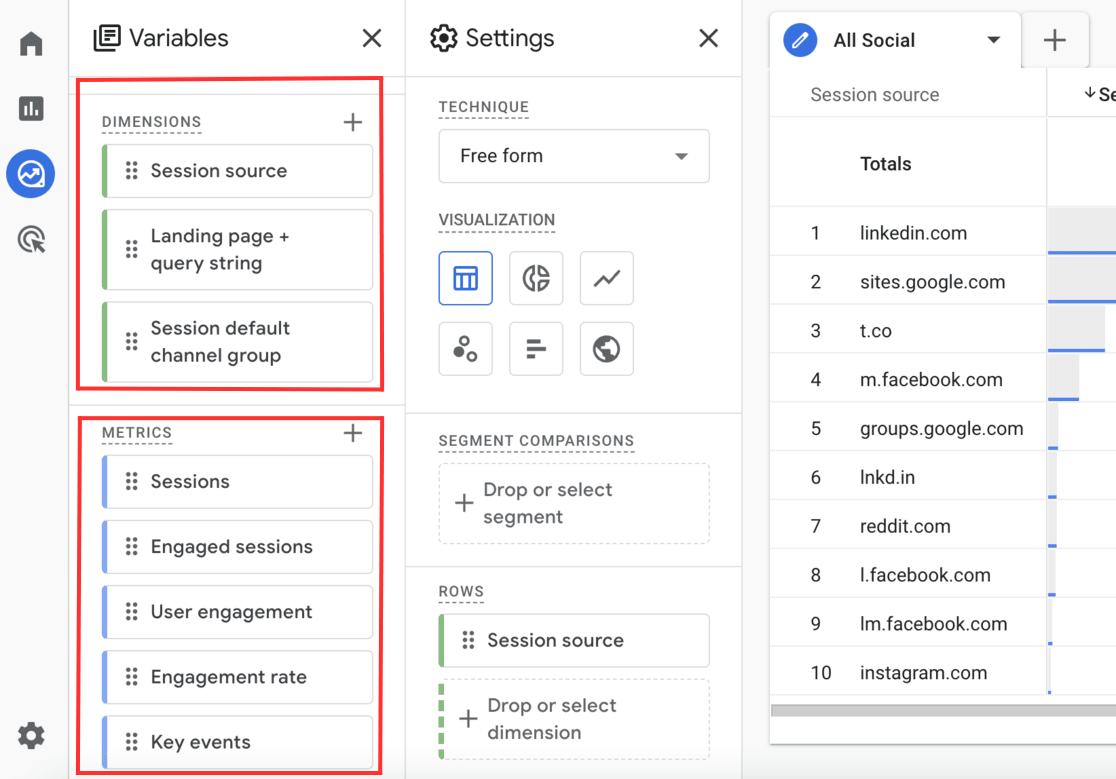This screenshot has height=779, width=1116.
Task: Choose the geo map visualization
Action: pyautogui.click(x=606, y=349)
